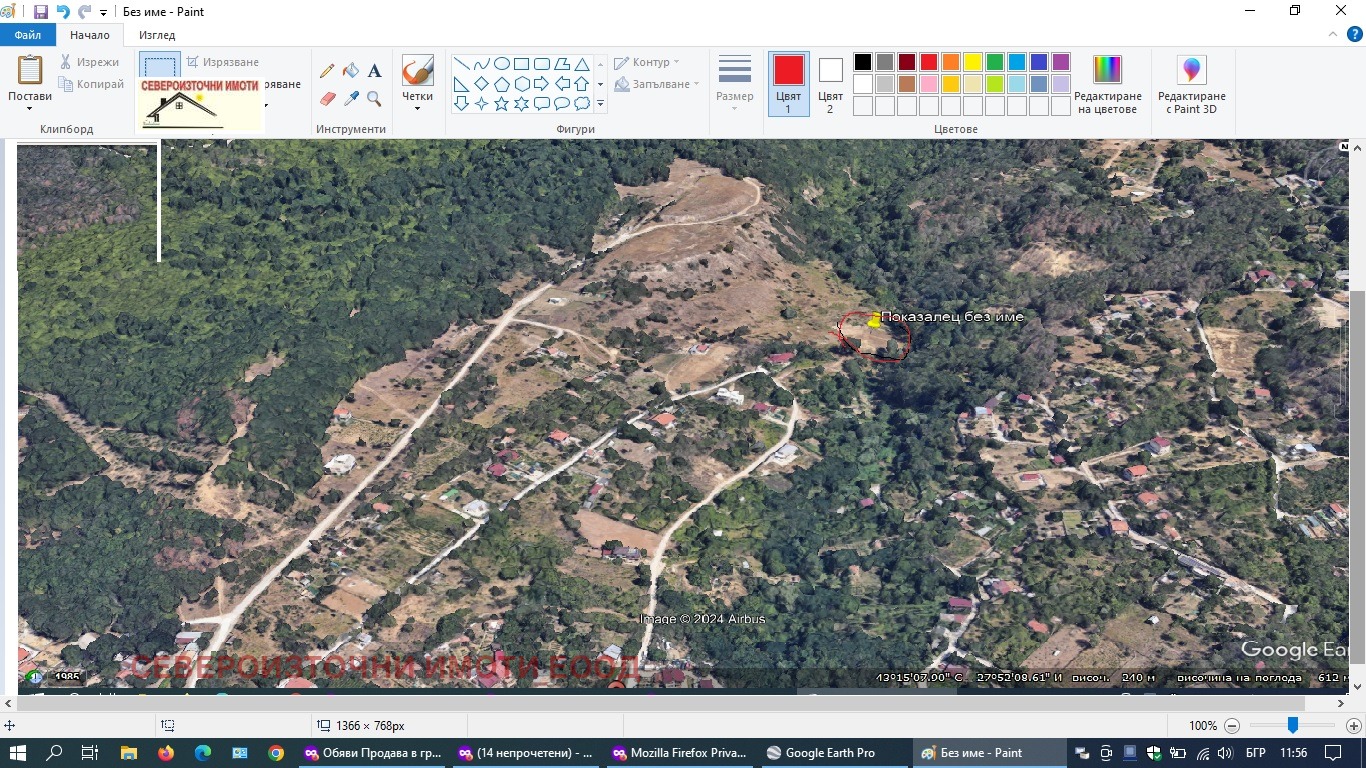This screenshot has width=1366, height=768.
Task: Pick the green color swatch
Action: coord(994,62)
